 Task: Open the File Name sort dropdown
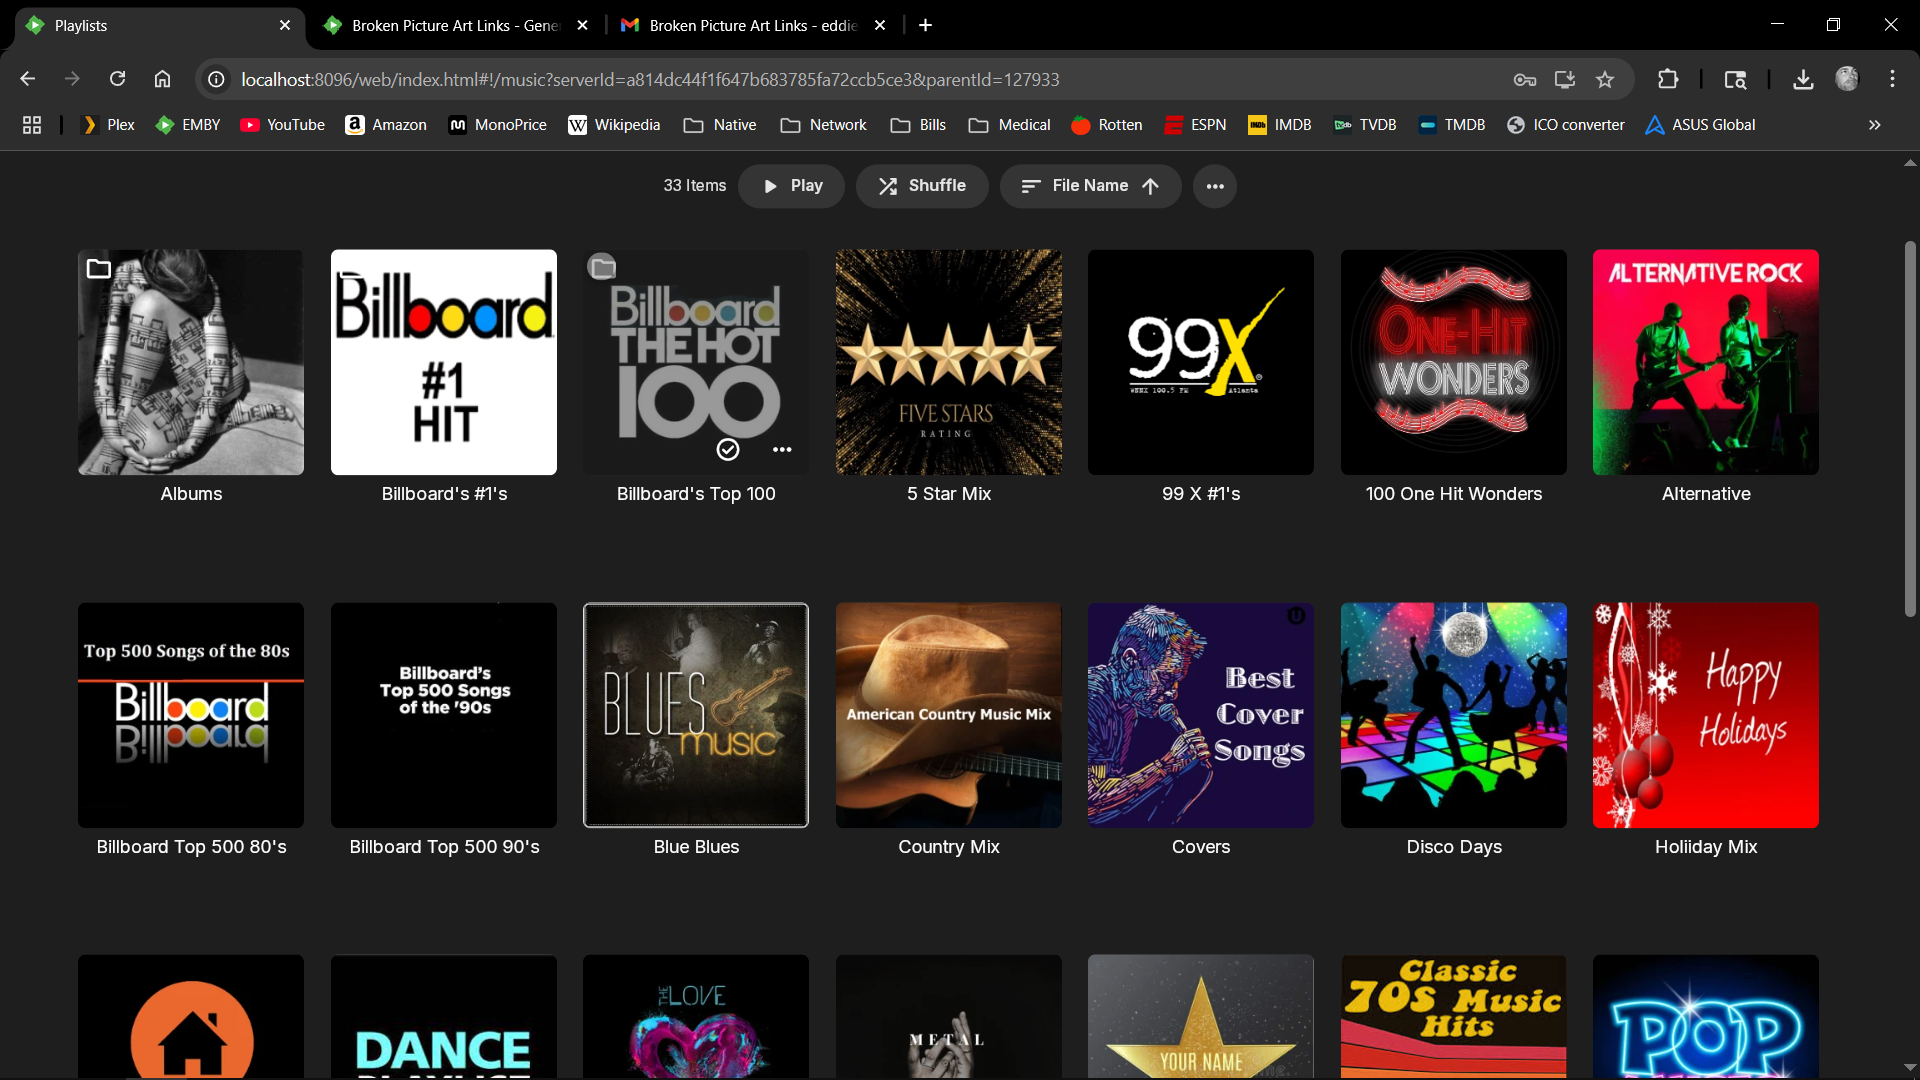(x=1090, y=186)
